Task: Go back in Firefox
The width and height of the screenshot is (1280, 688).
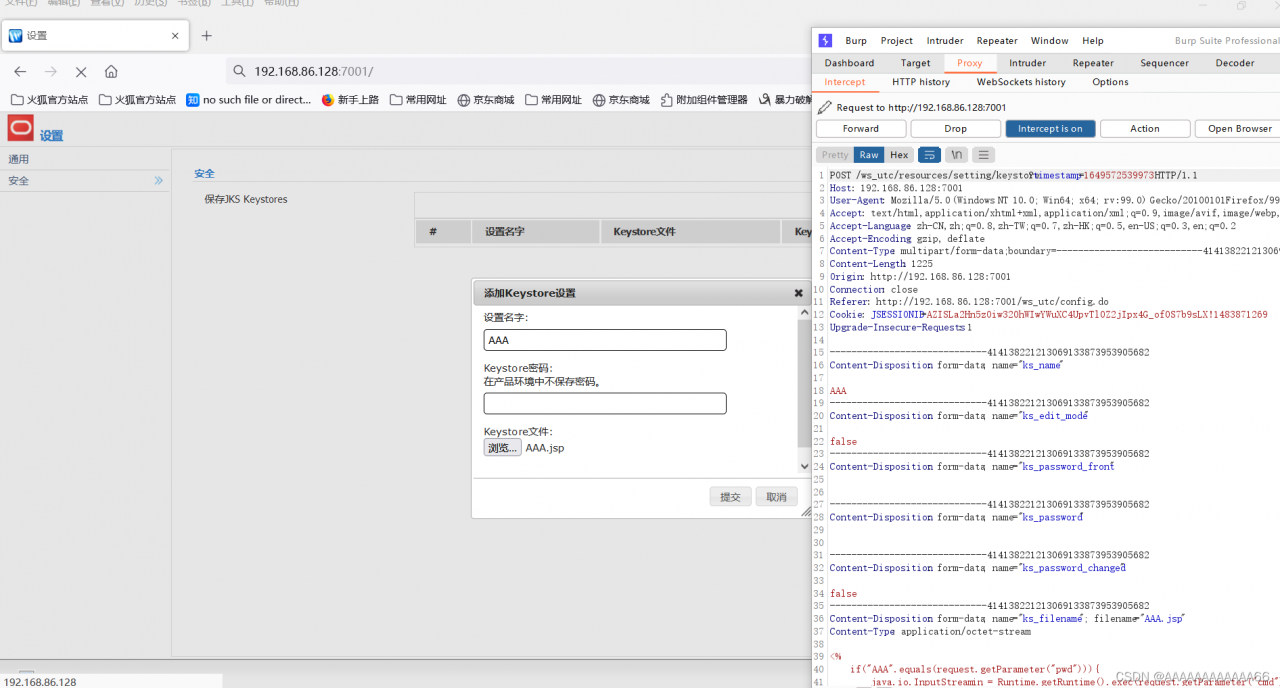Action: pos(20,71)
